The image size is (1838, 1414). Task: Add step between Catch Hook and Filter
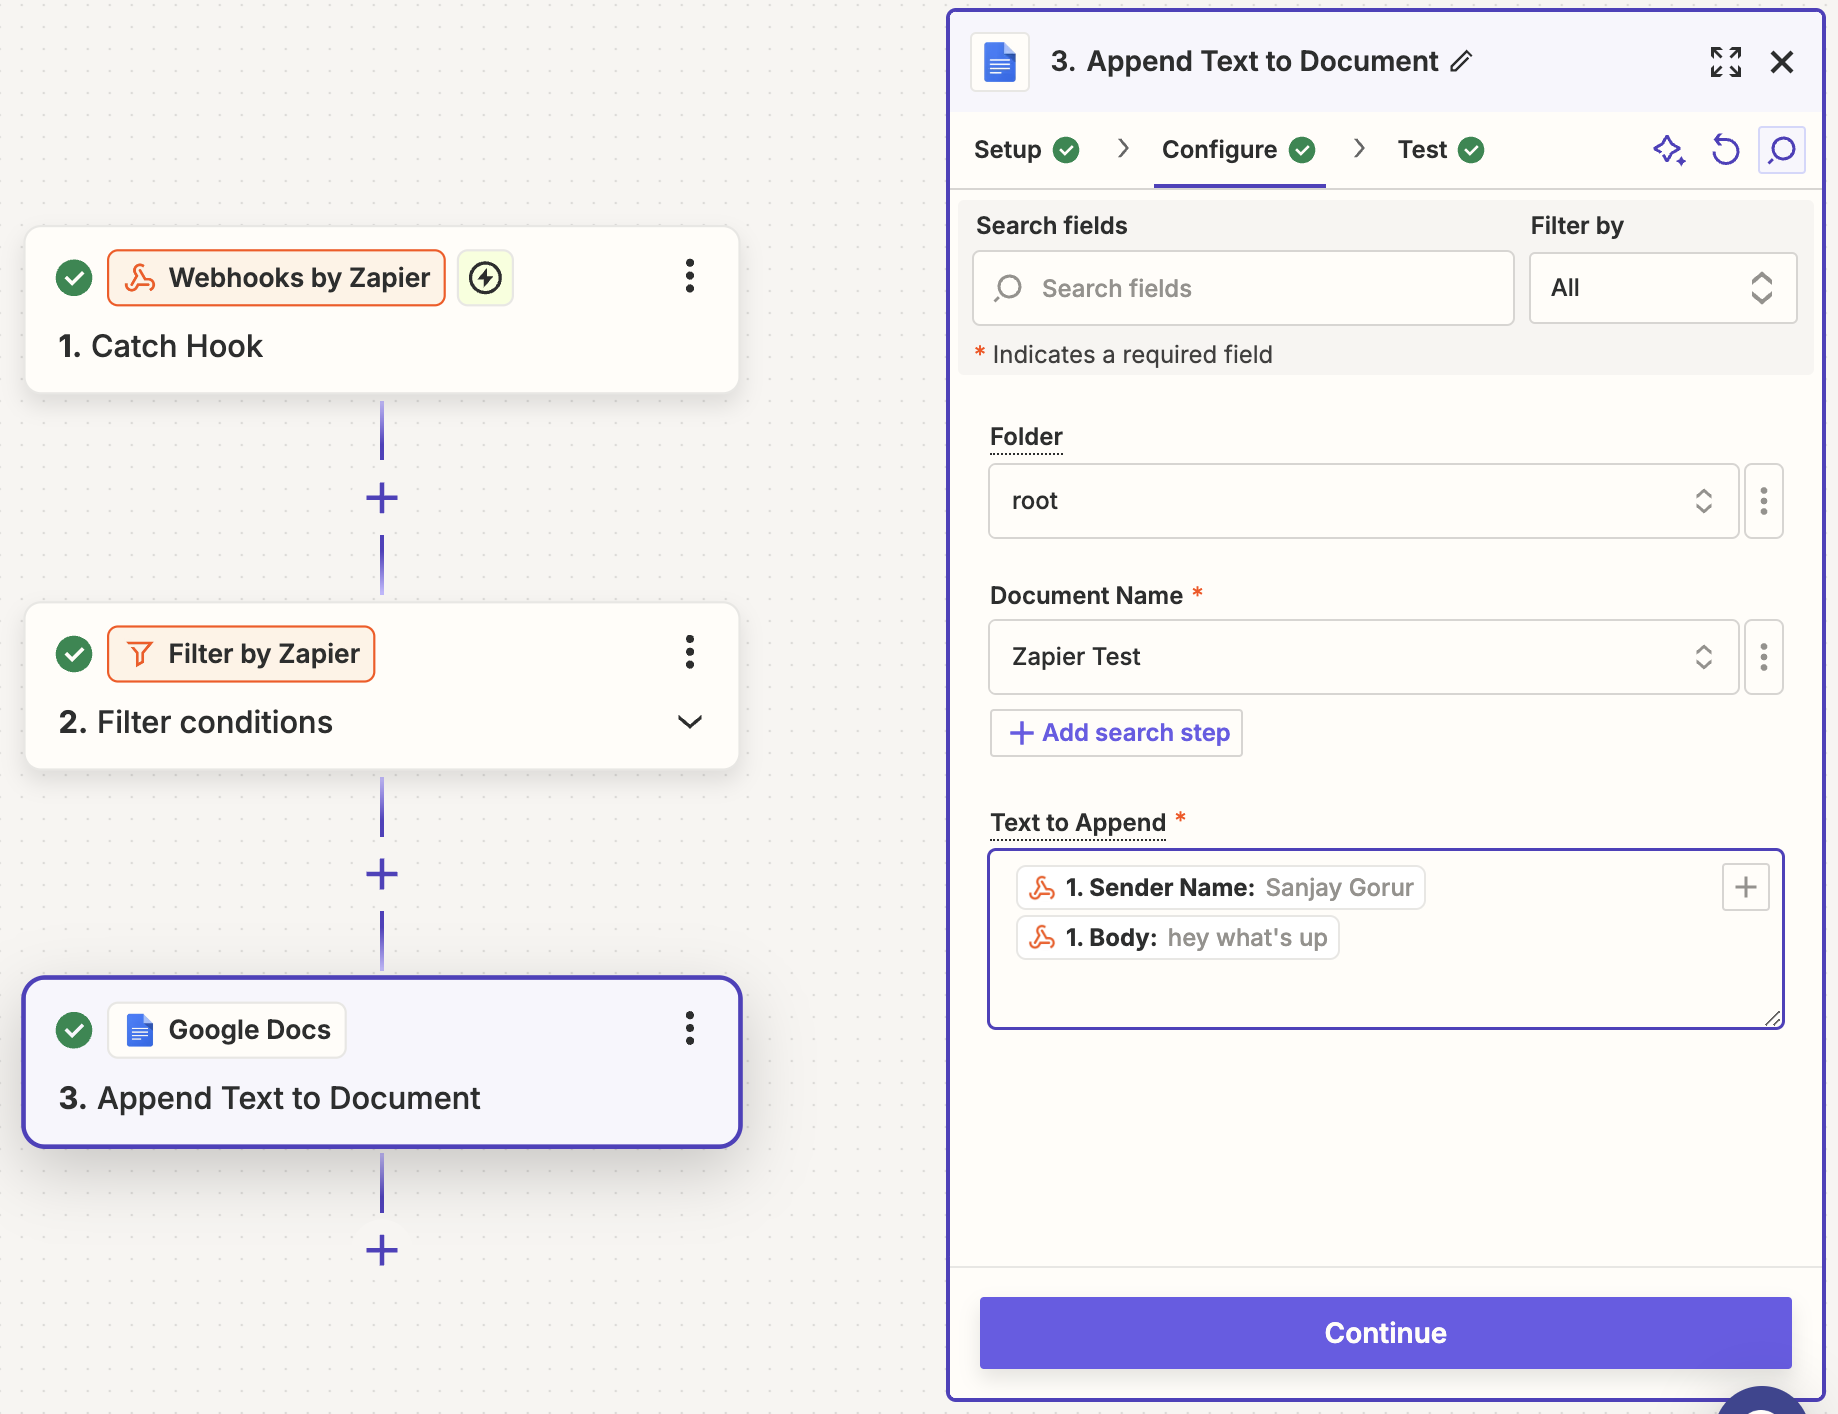pos(382,497)
